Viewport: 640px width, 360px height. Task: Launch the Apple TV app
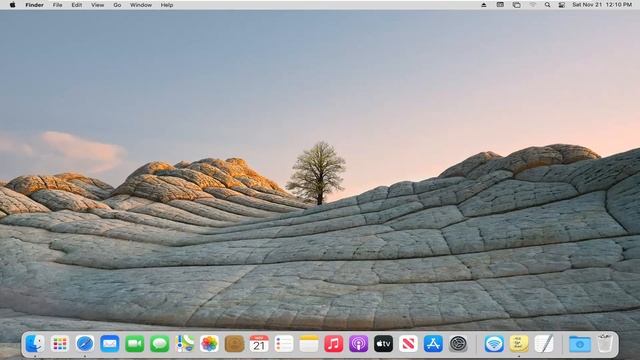(x=384, y=344)
